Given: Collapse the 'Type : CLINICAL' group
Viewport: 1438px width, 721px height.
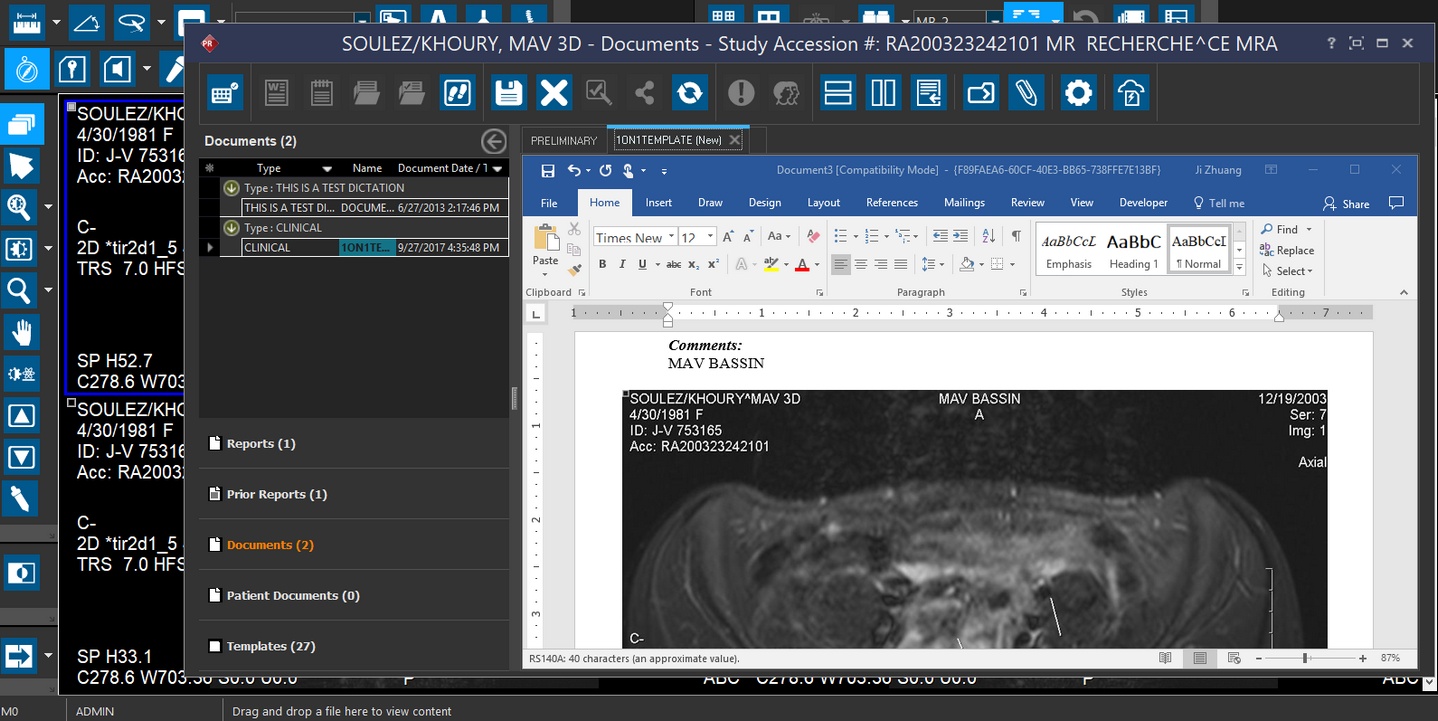Looking at the screenshot, I should 231,228.
